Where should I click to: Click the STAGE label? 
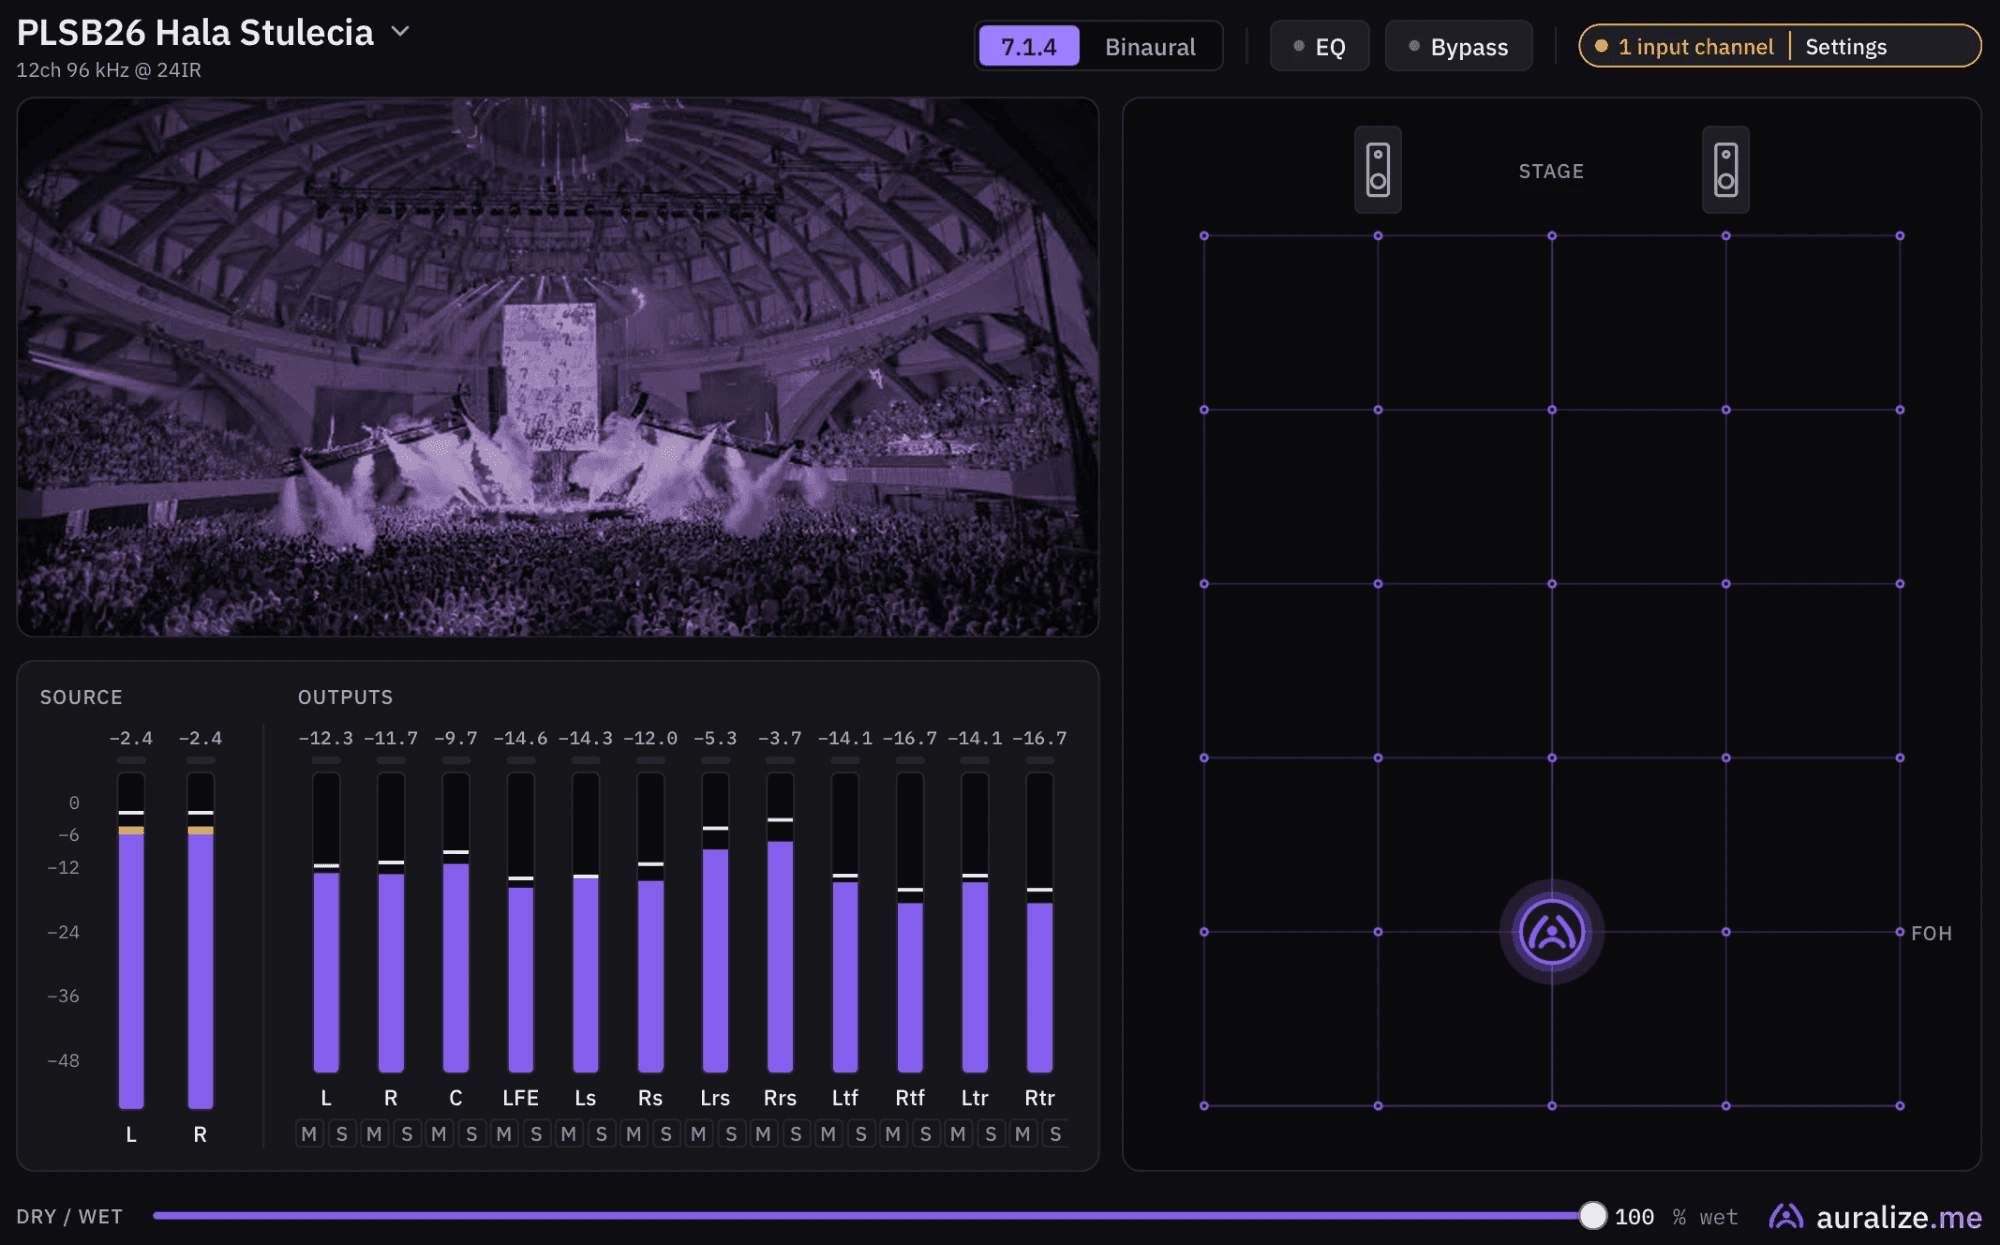pyautogui.click(x=1552, y=171)
